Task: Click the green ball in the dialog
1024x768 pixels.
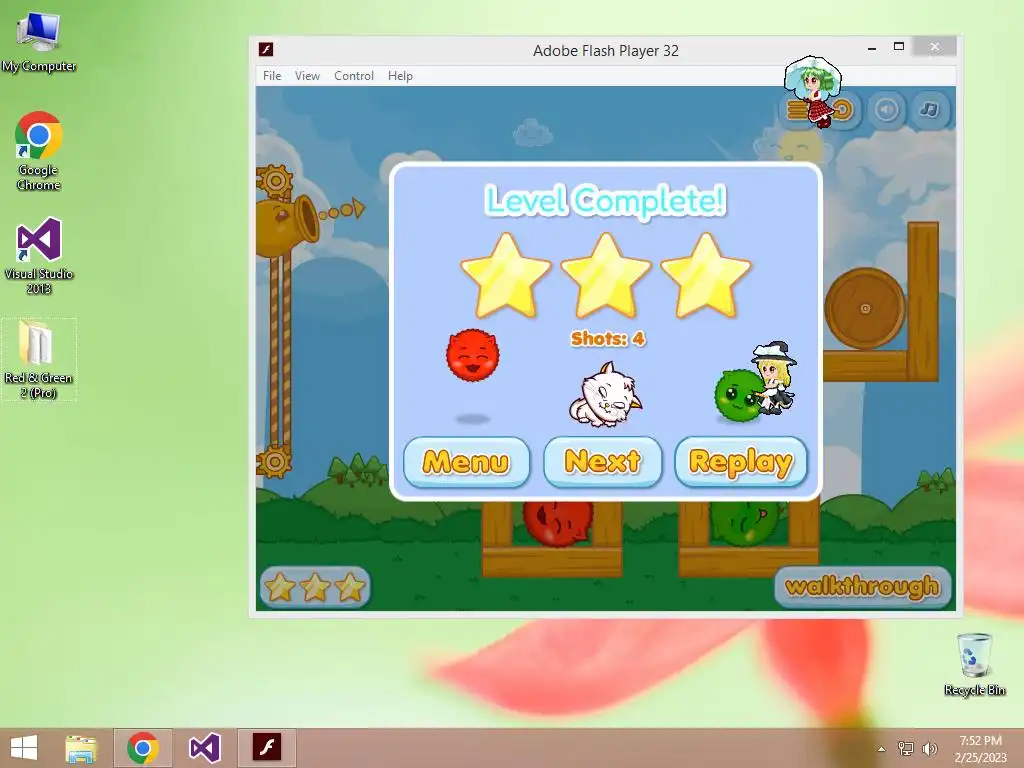Action: coord(739,396)
